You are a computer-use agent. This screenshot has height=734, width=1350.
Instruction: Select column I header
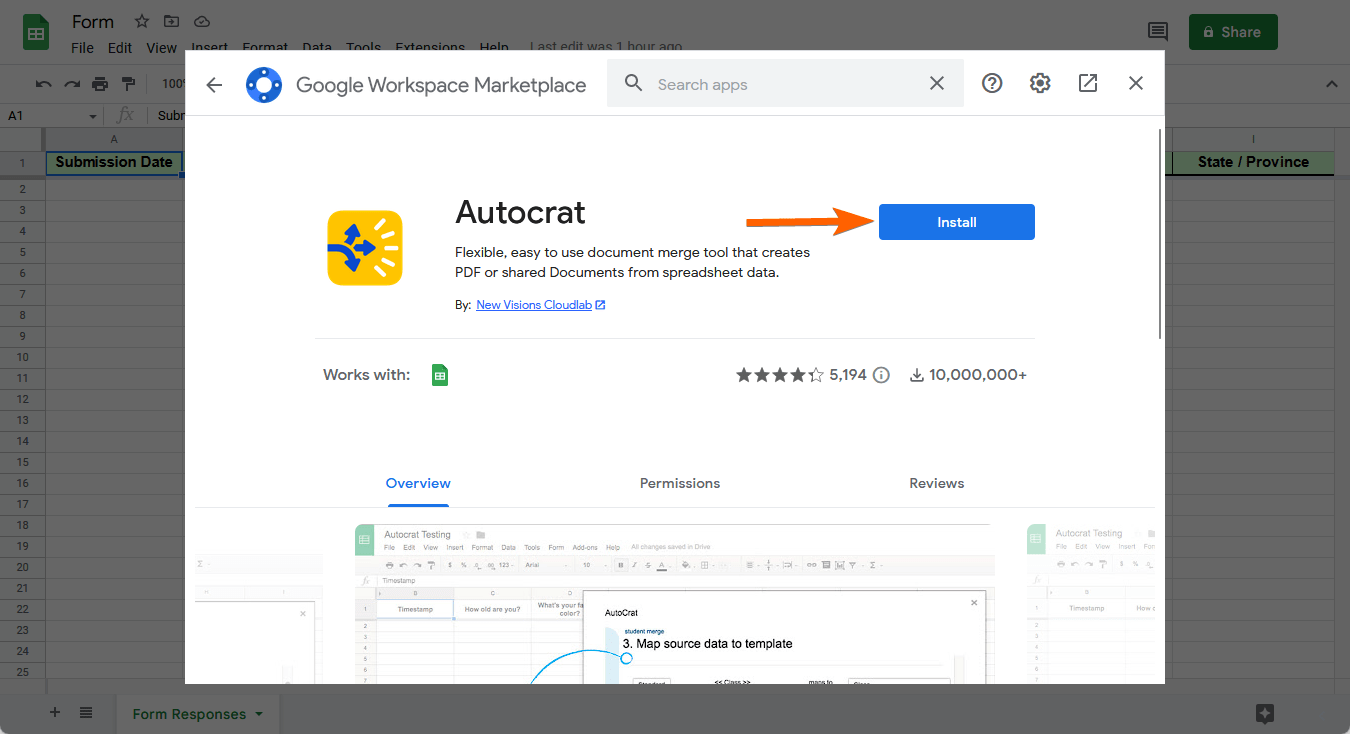(x=1253, y=139)
